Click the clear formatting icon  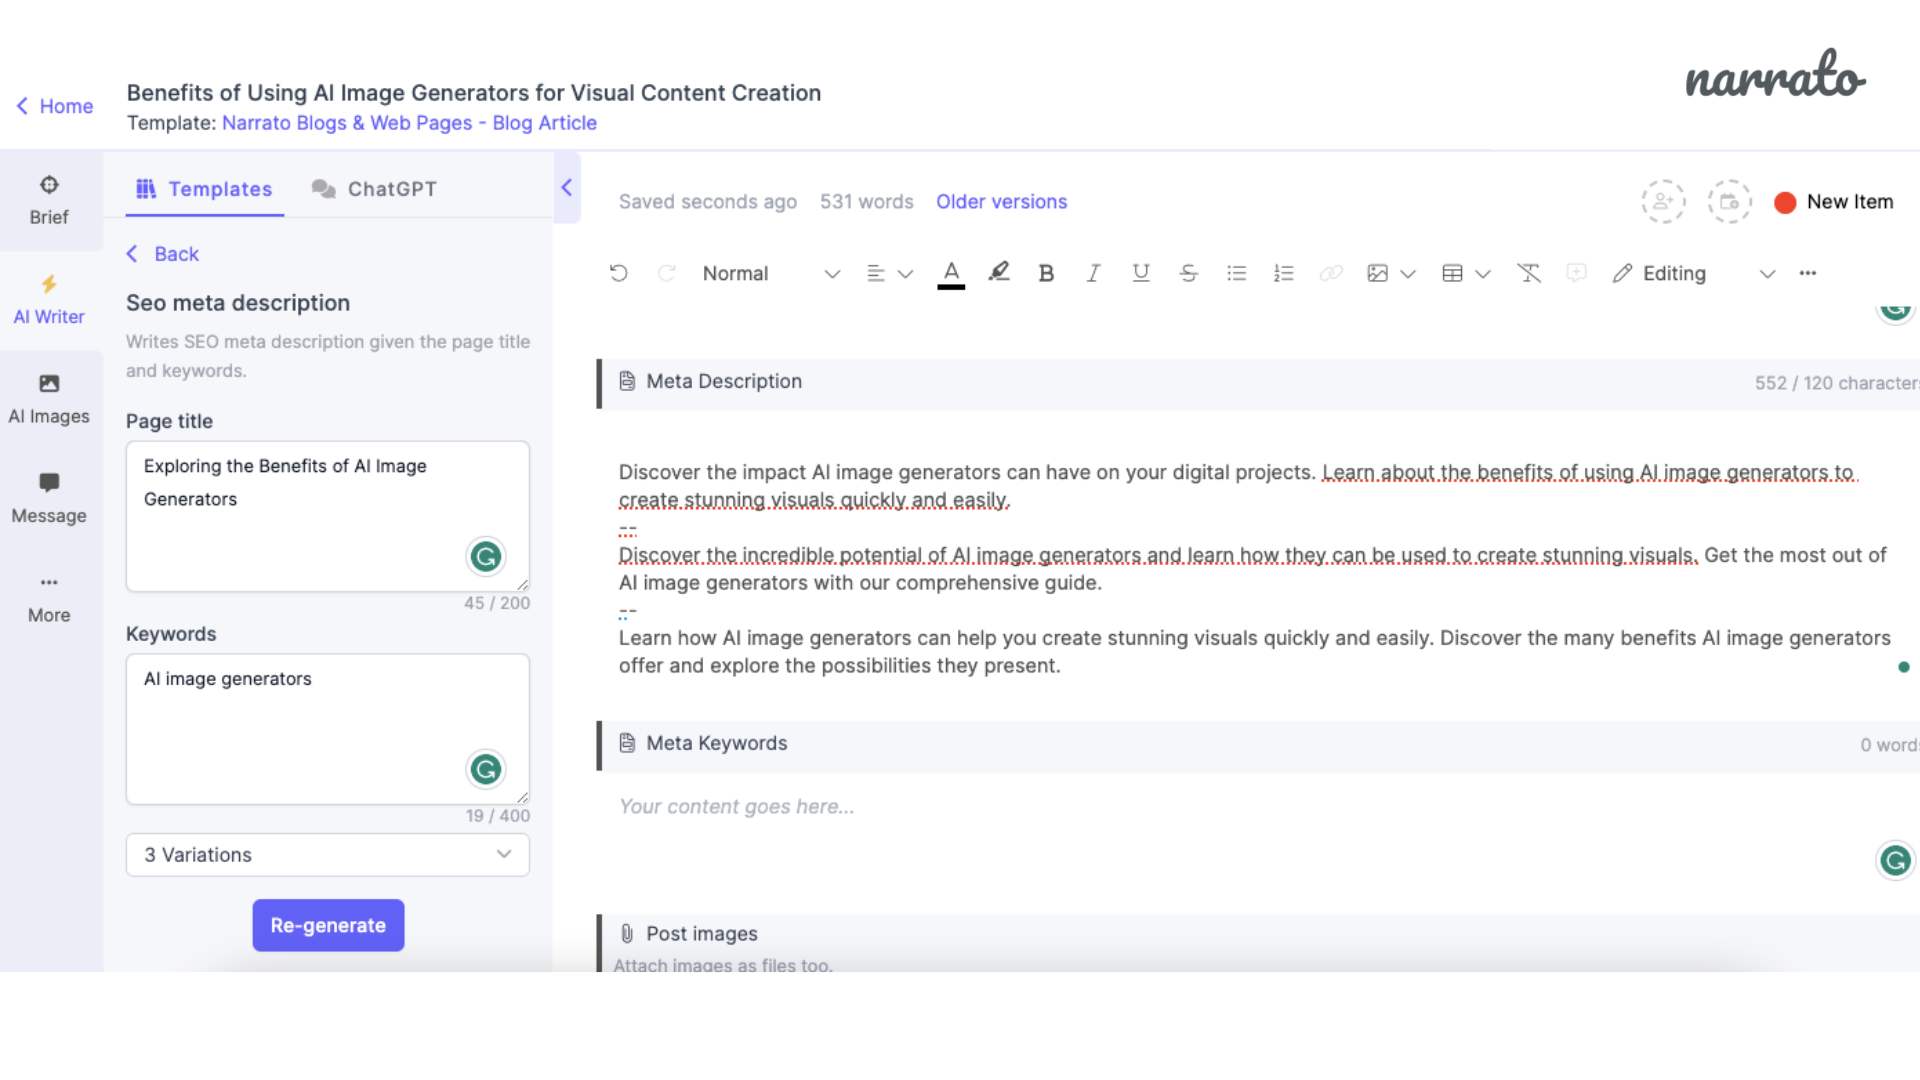point(1529,273)
